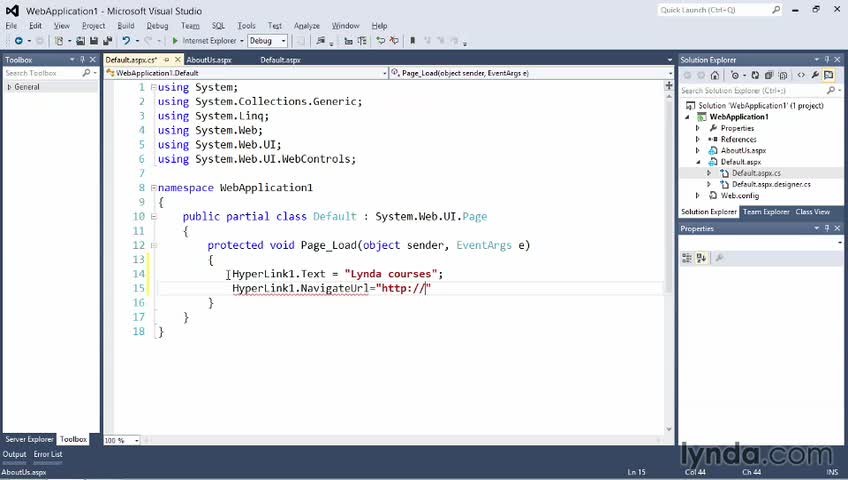Click the Collapse All icon in Solution Explorer
848x480 pixels.
coord(768,75)
